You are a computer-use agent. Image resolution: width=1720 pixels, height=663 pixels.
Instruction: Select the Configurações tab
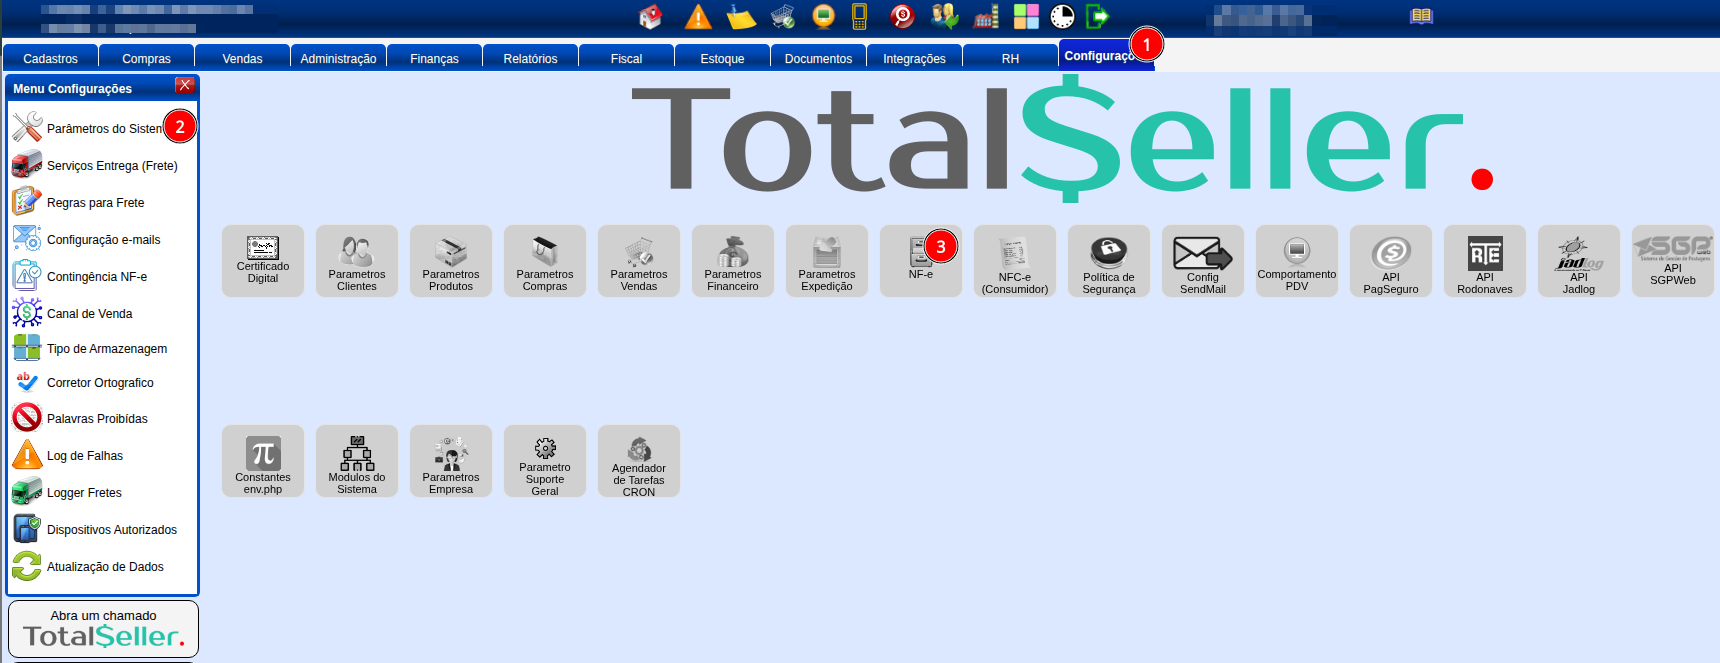tap(1105, 56)
